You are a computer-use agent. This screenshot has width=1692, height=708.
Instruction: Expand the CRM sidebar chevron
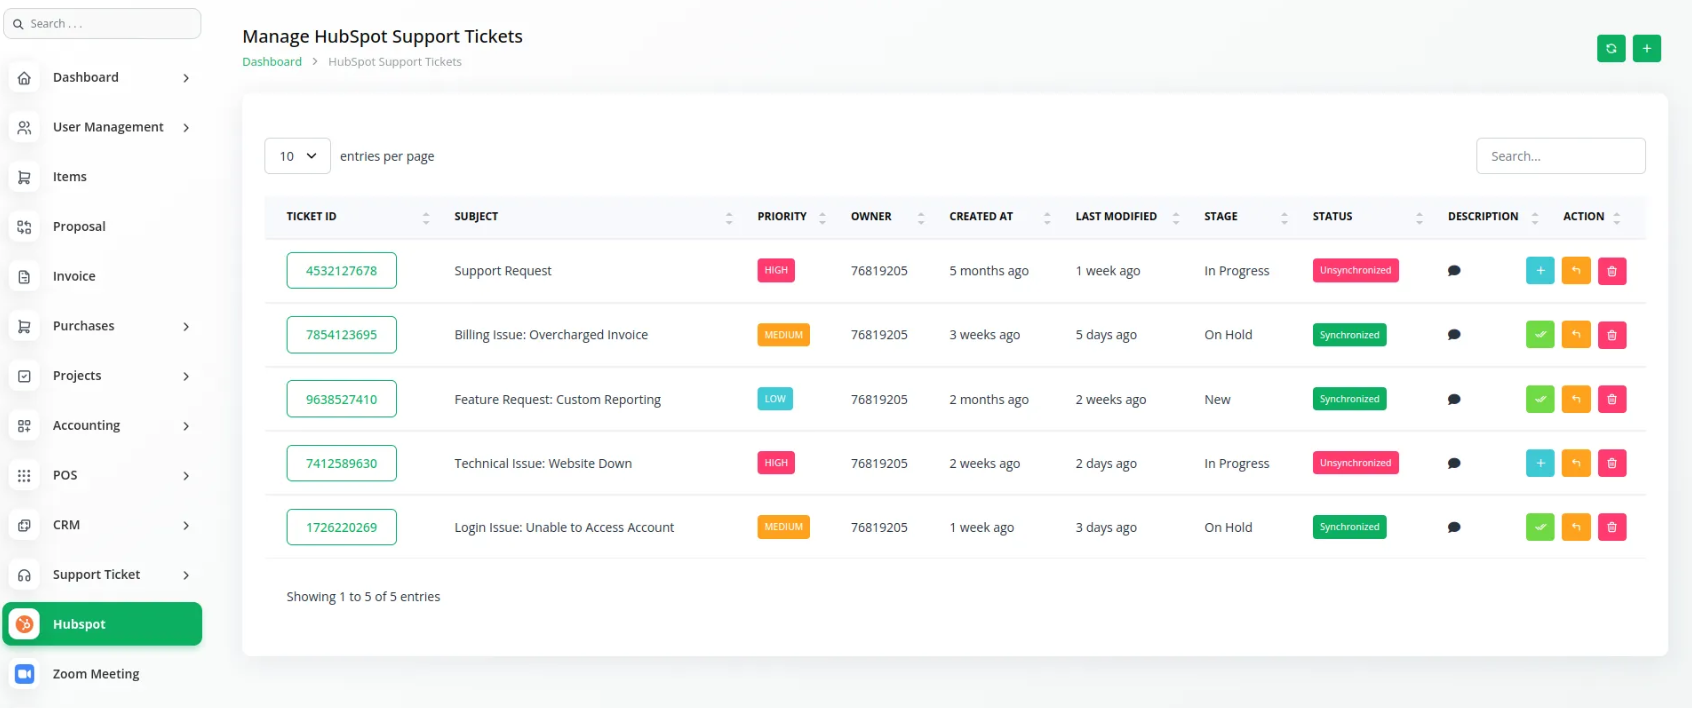pos(186,525)
